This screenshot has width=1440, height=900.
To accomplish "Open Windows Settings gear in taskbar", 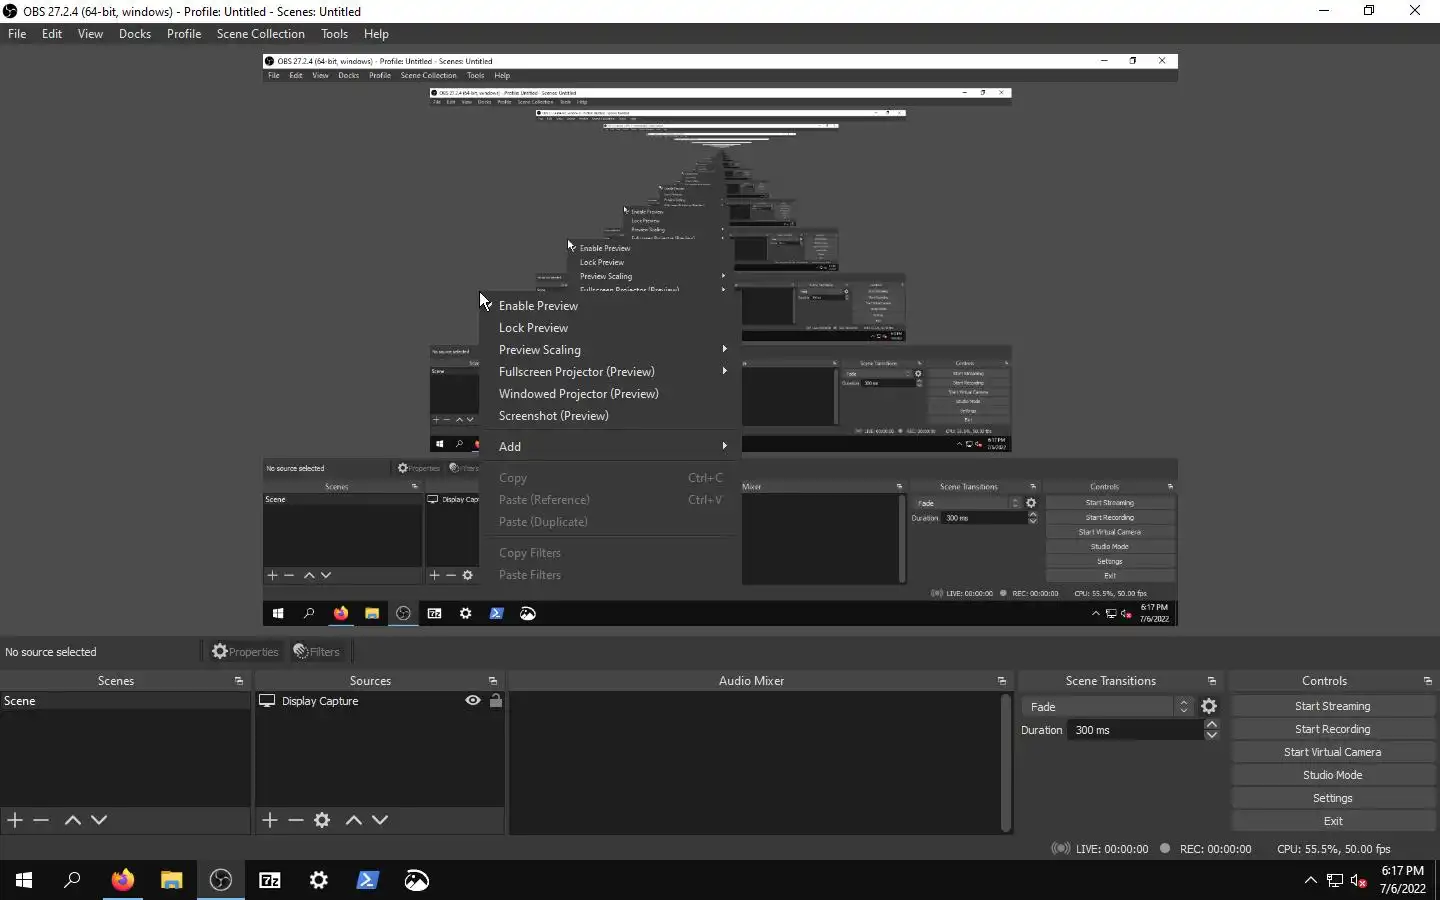I will point(318,880).
